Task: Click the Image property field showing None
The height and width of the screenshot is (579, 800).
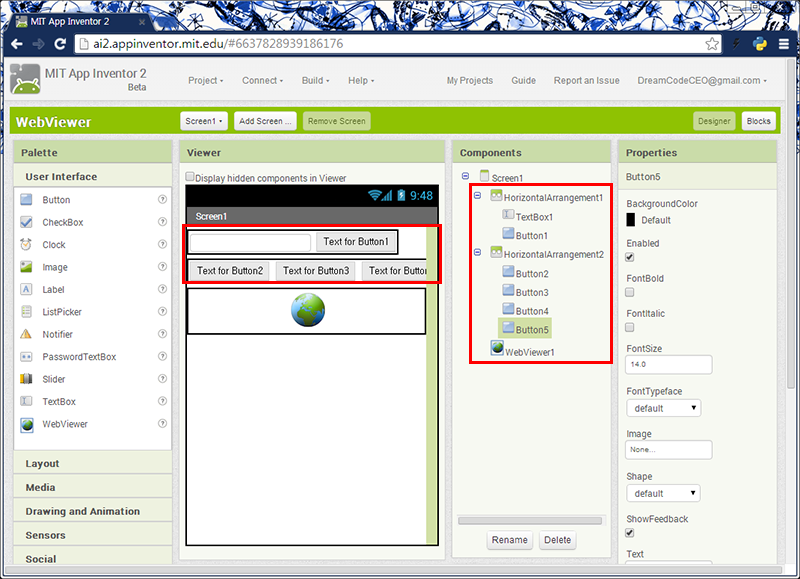Action: [x=668, y=450]
